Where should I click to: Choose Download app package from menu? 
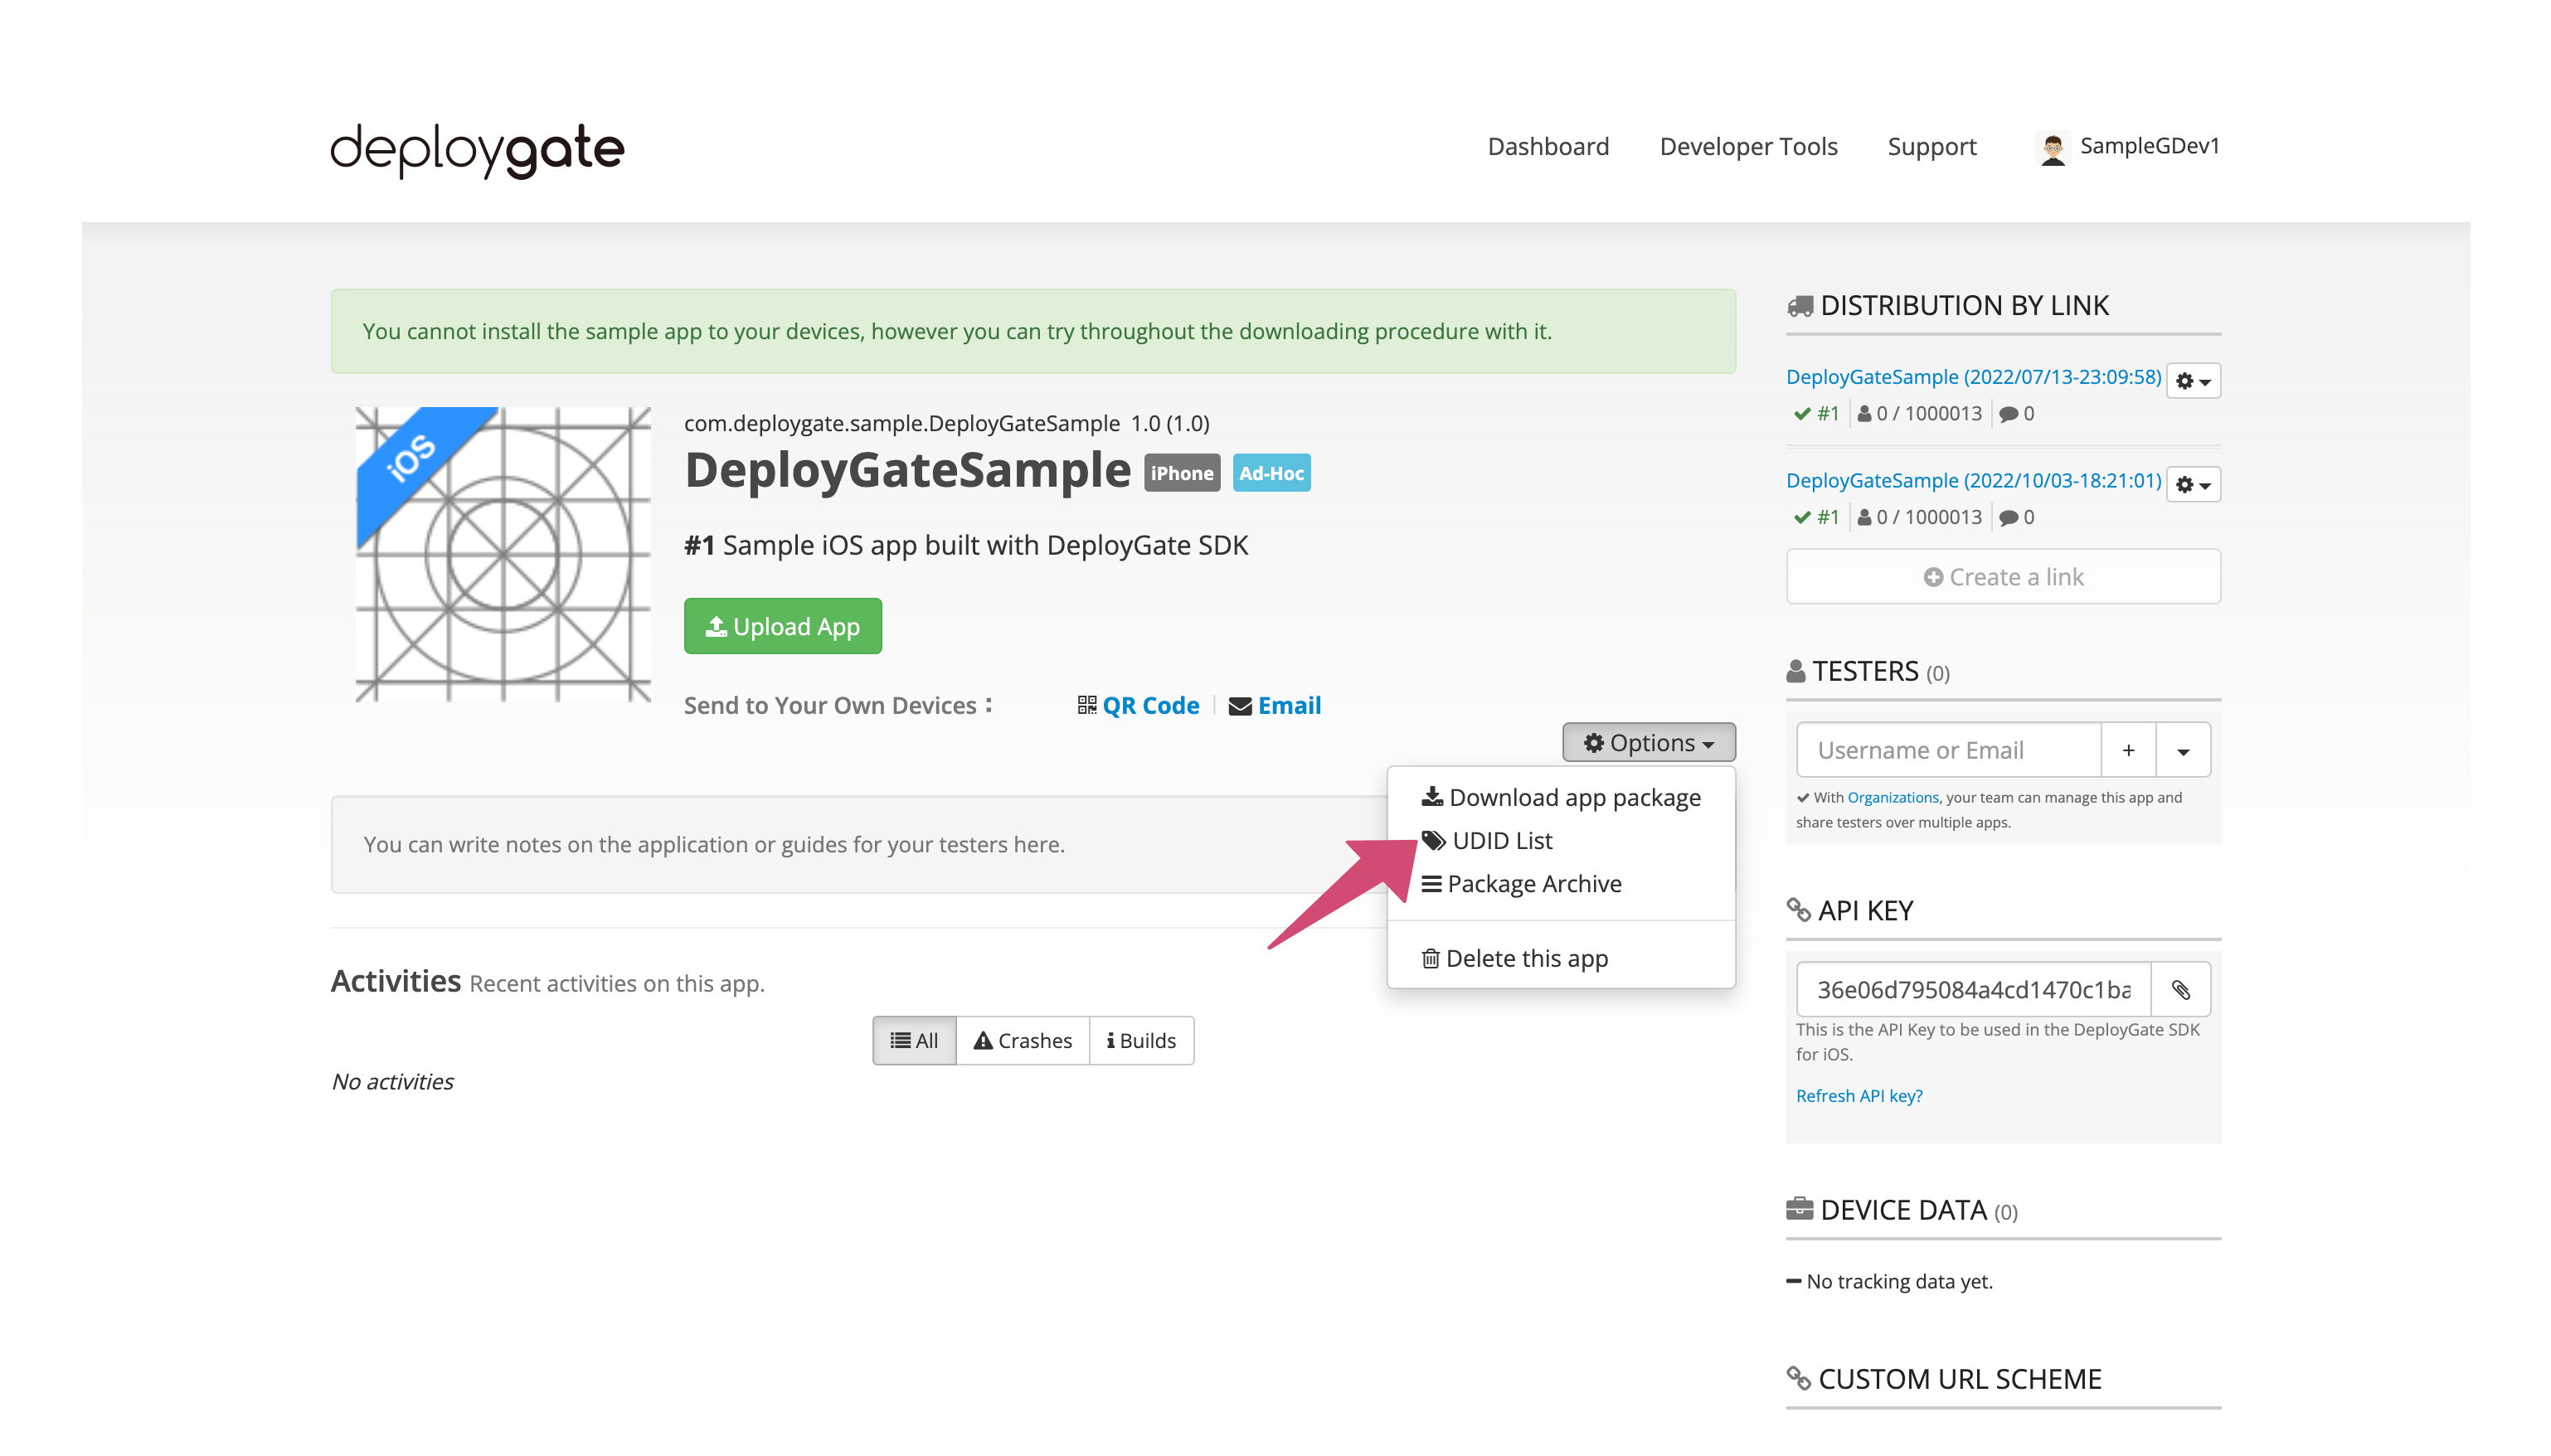pos(1560,797)
